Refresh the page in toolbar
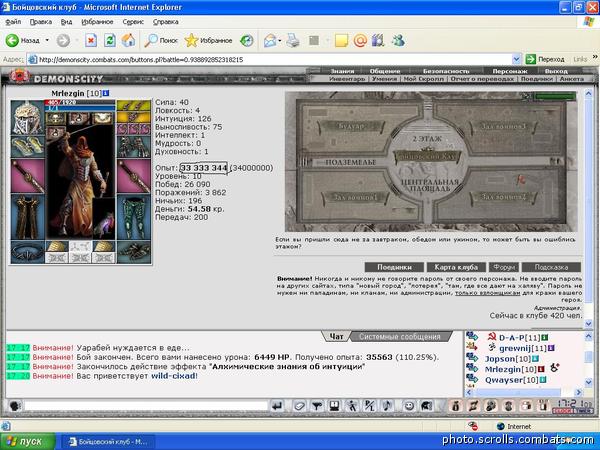Viewport: 600px width, 450px height. [109, 41]
